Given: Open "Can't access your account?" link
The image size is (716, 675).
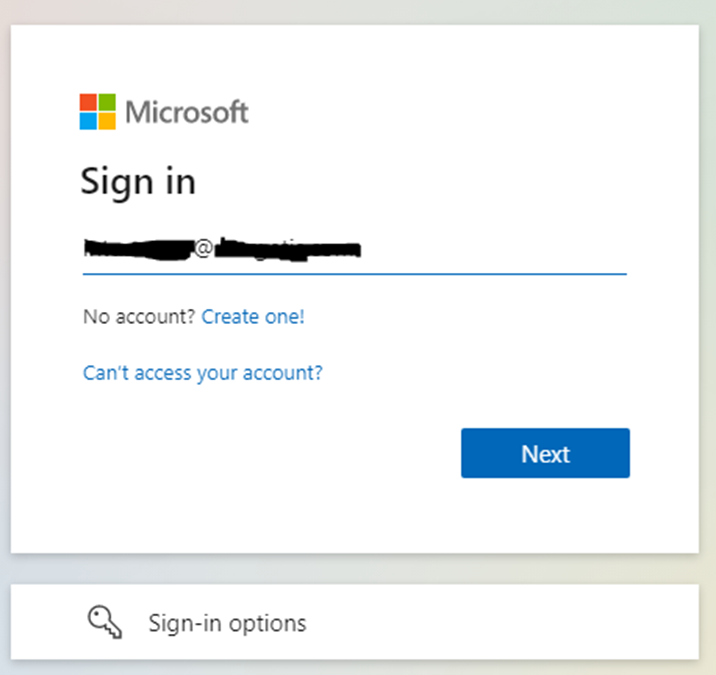Looking at the screenshot, I should [x=203, y=373].
